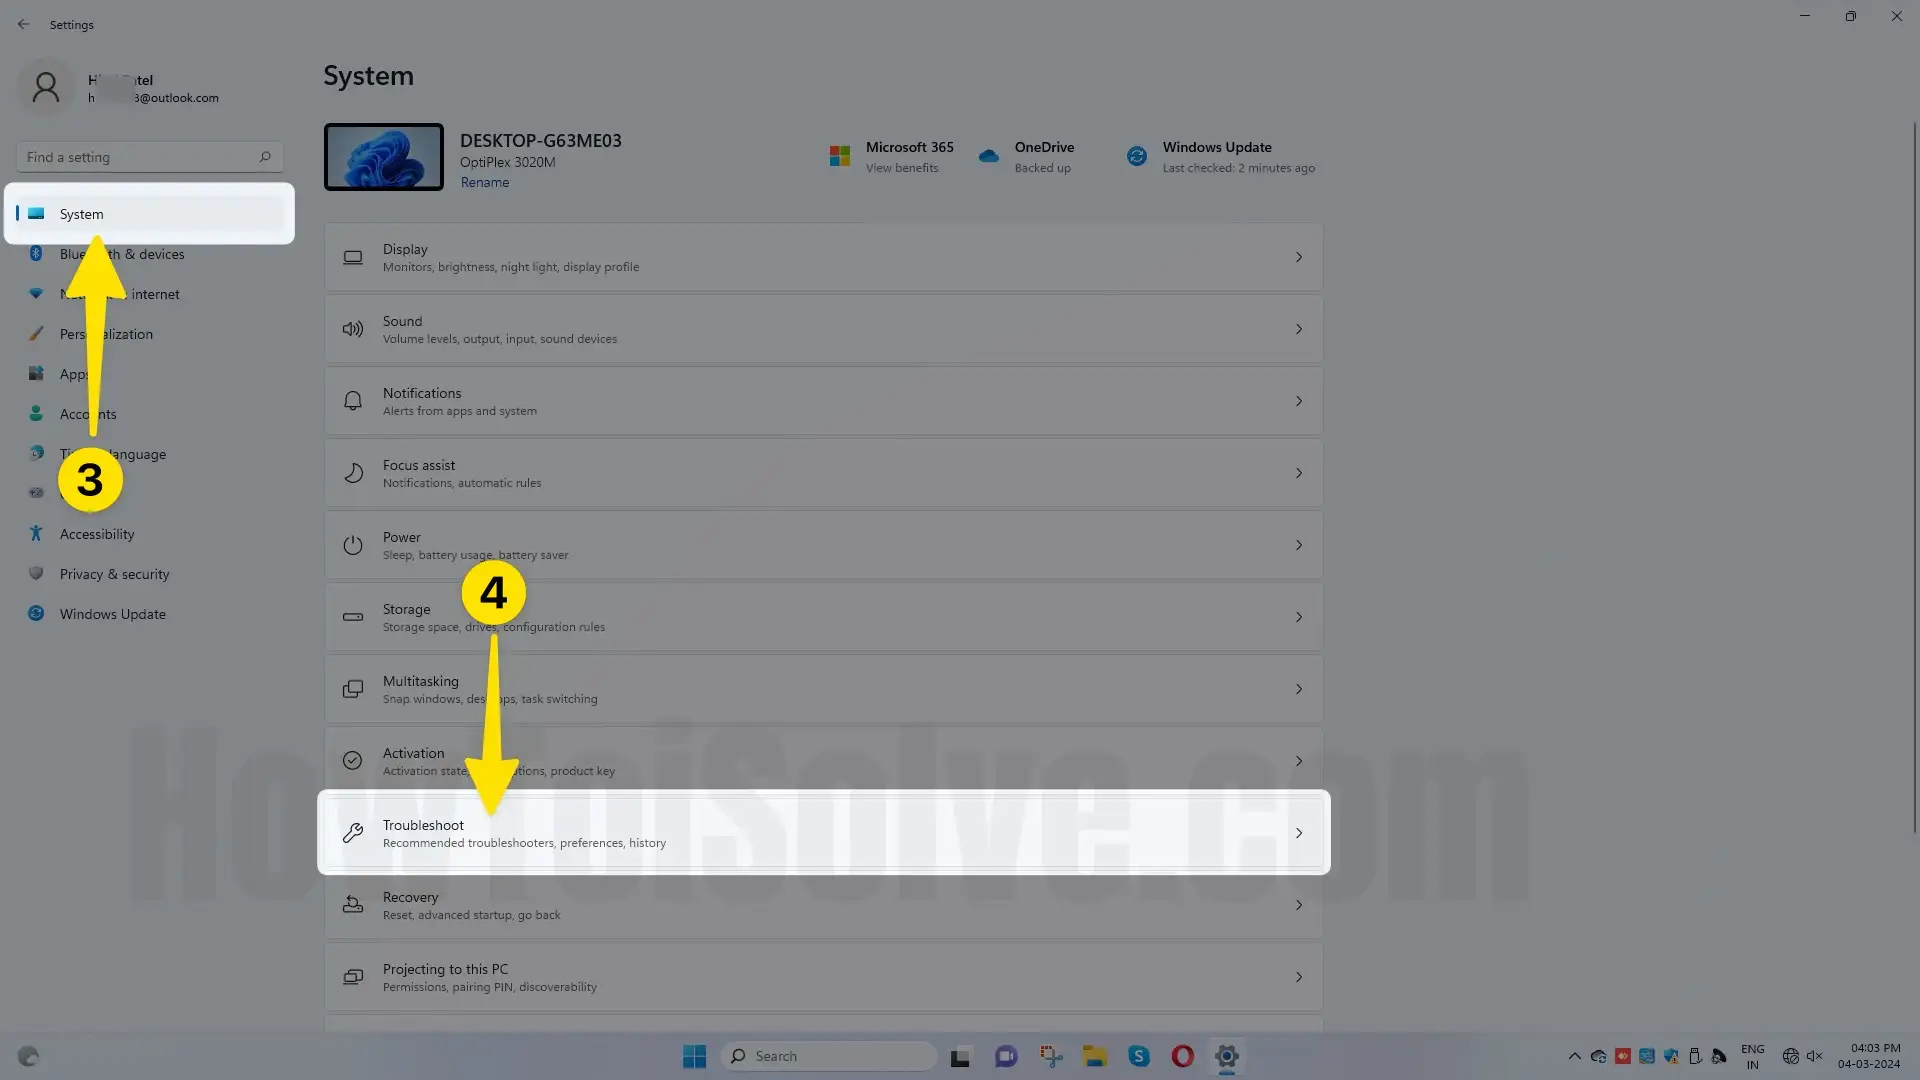Expand the Display row chevron

pyautogui.click(x=1299, y=257)
